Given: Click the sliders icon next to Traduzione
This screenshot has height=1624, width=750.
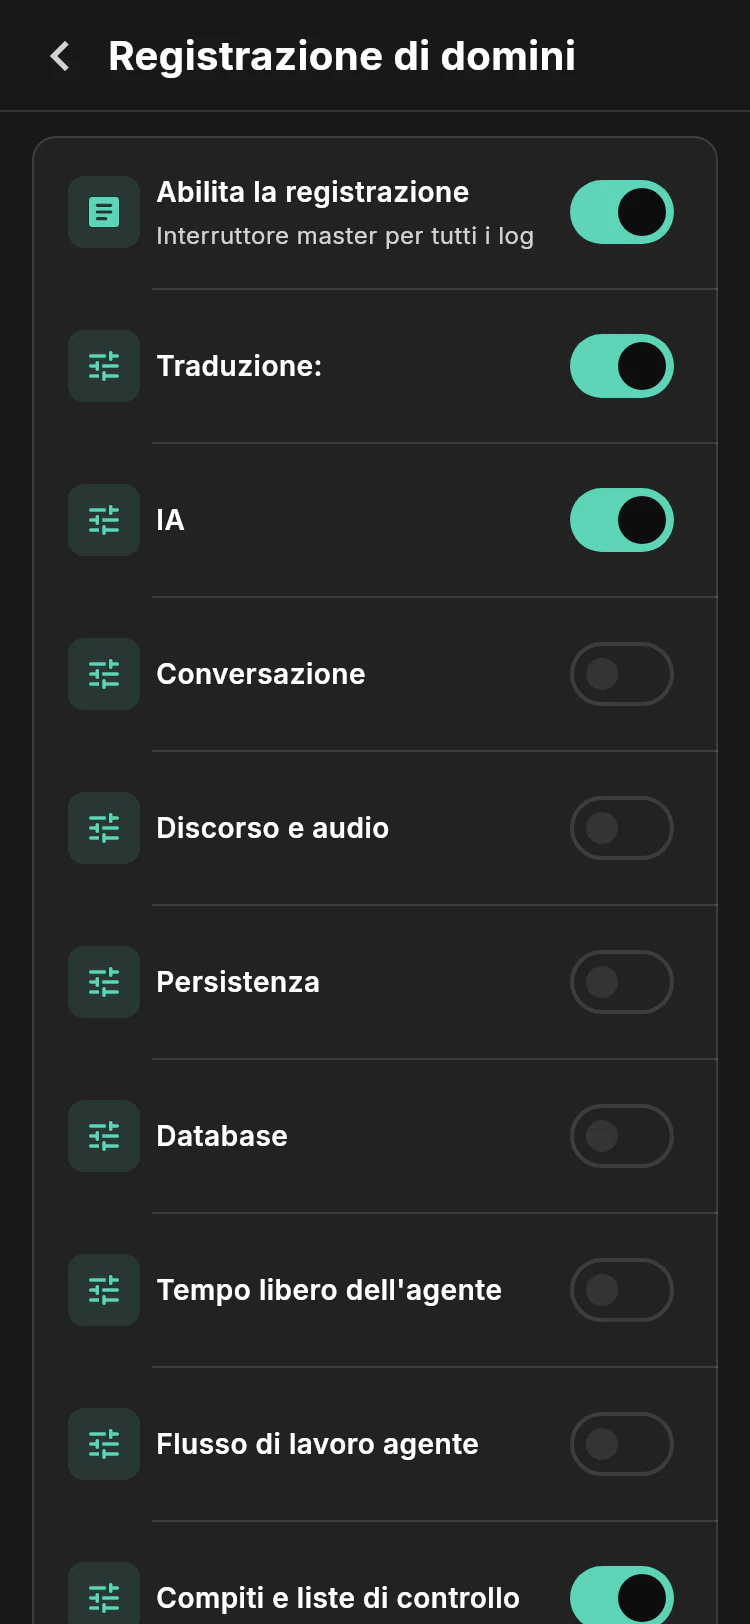Looking at the screenshot, I should tap(104, 366).
